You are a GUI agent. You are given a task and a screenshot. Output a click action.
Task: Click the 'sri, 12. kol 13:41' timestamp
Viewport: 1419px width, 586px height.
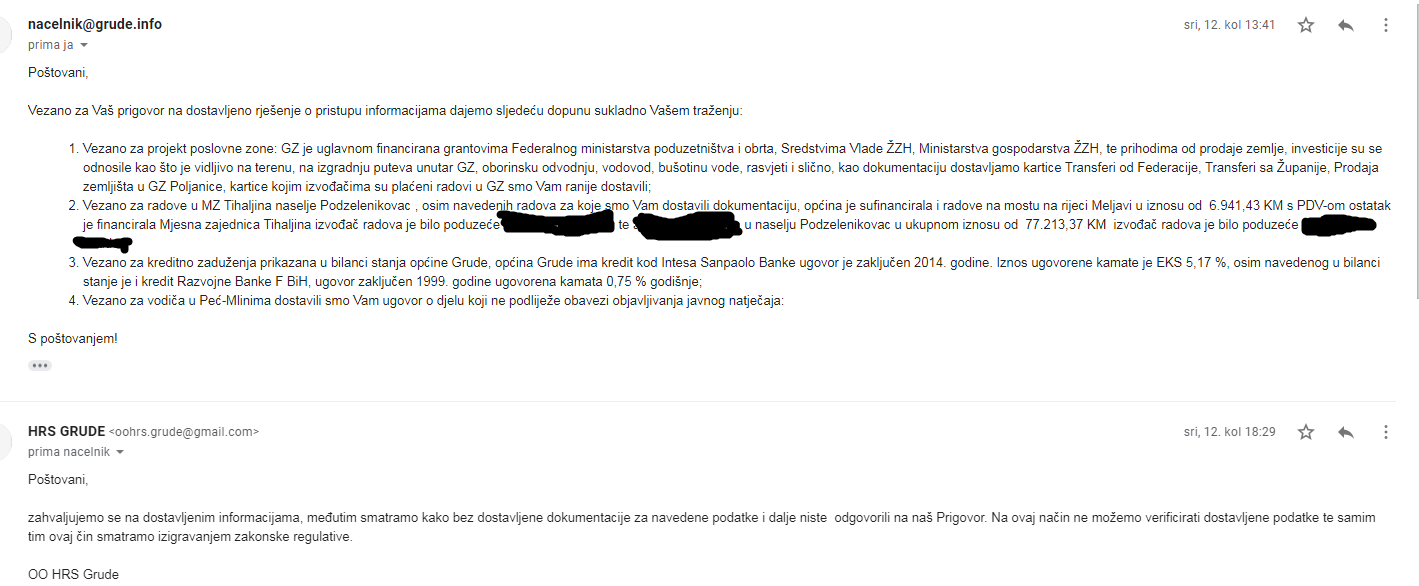[x=1229, y=25]
